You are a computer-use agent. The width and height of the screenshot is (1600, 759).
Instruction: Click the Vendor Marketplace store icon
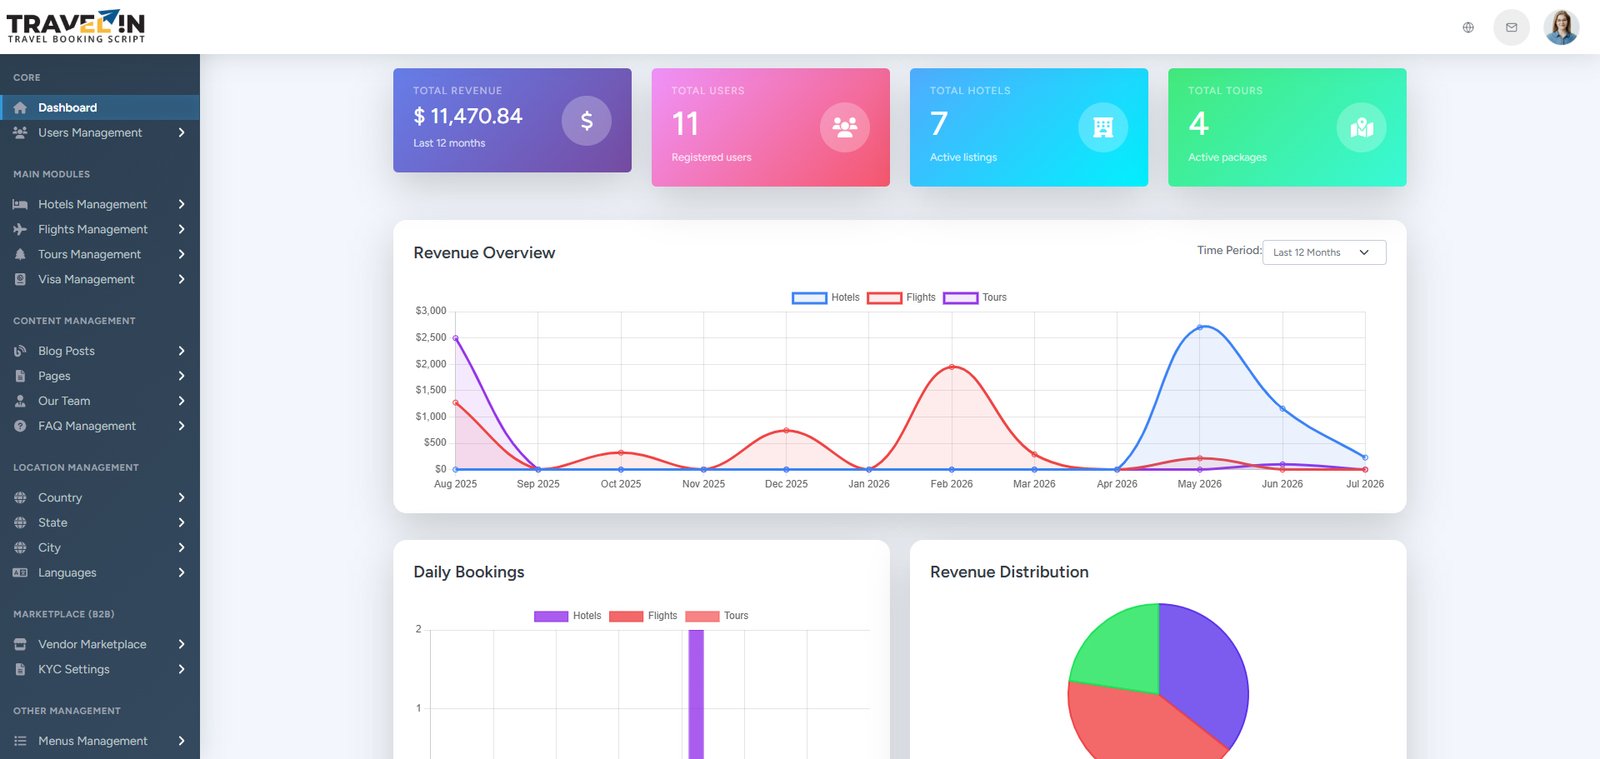[x=20, y=645]
